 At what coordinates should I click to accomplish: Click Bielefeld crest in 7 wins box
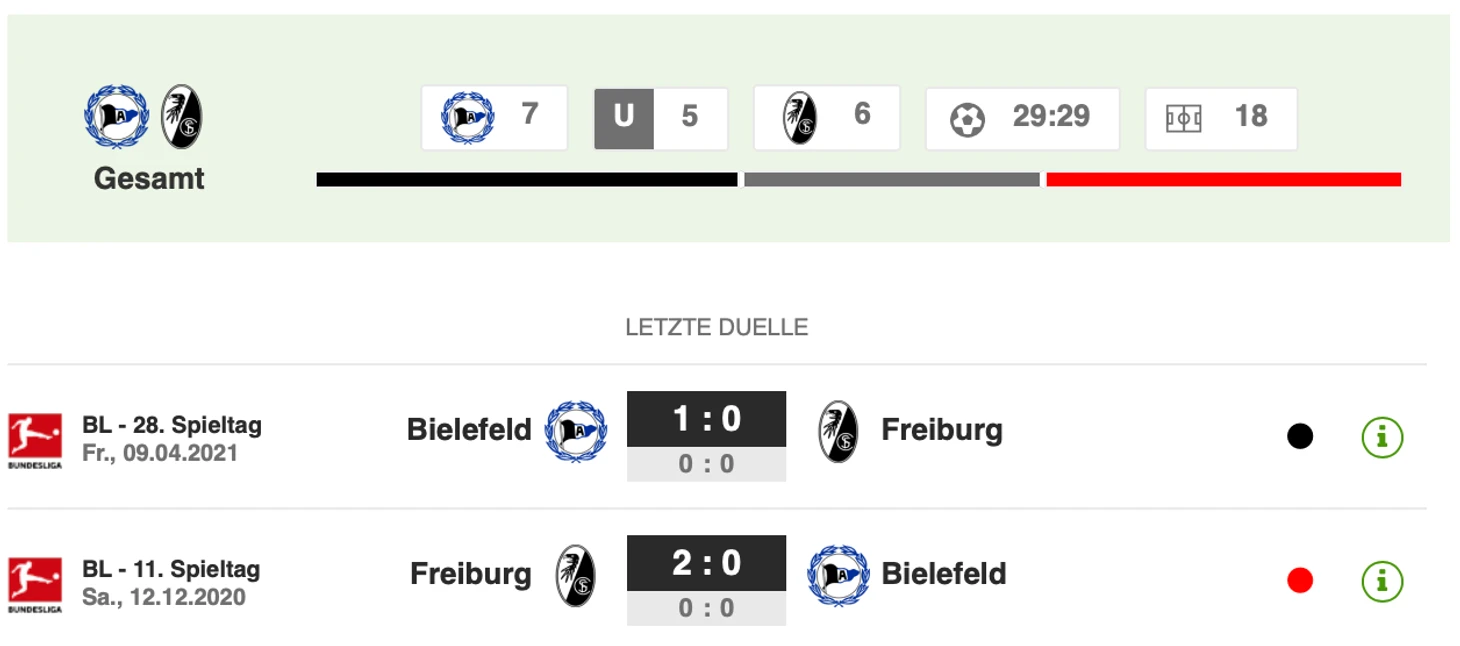point(468,118)
